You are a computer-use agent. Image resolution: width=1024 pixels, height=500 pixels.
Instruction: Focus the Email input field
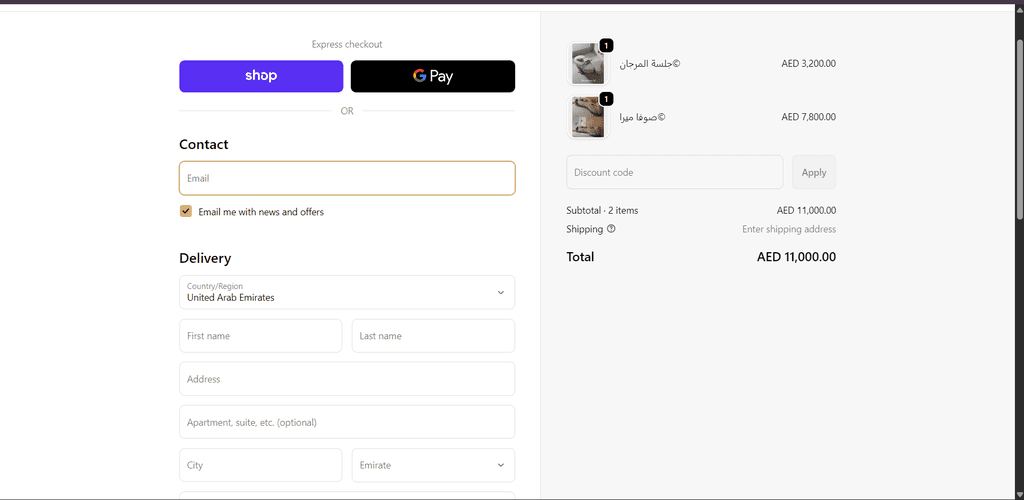coord(347,178)
